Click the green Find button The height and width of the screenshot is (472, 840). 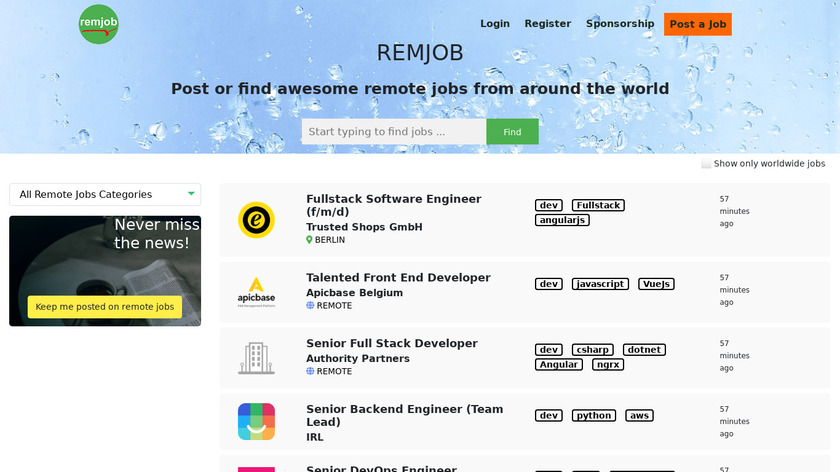coord(512,132)
